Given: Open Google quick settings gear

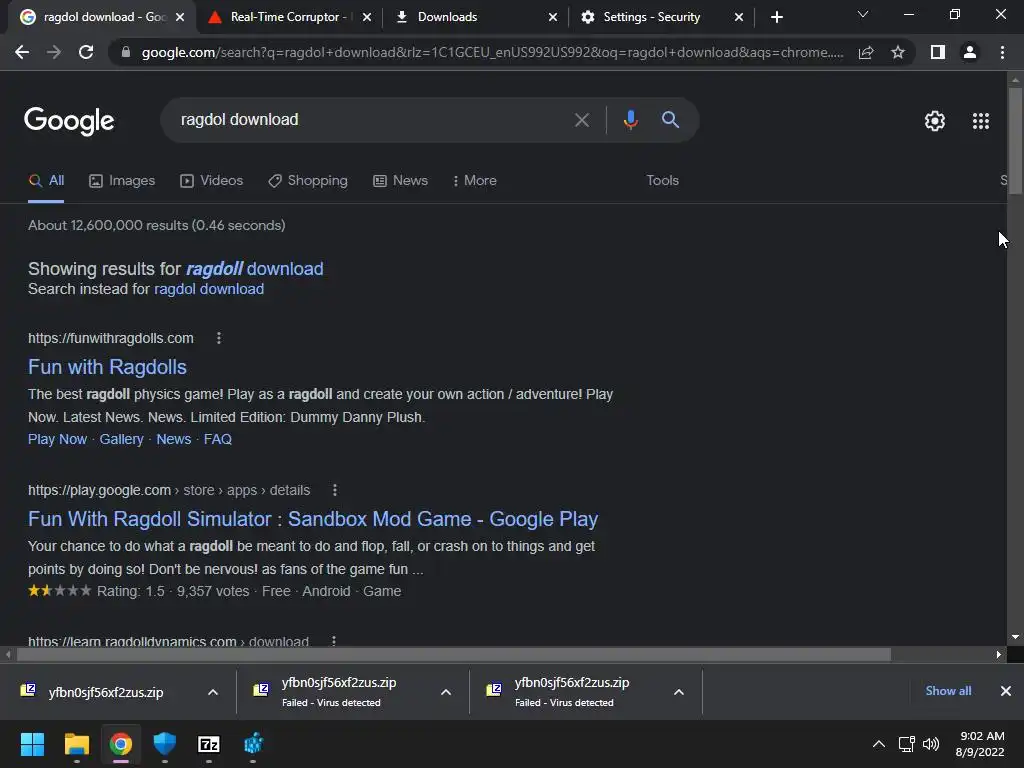Looking at the screenshot, I should (935, 121).
